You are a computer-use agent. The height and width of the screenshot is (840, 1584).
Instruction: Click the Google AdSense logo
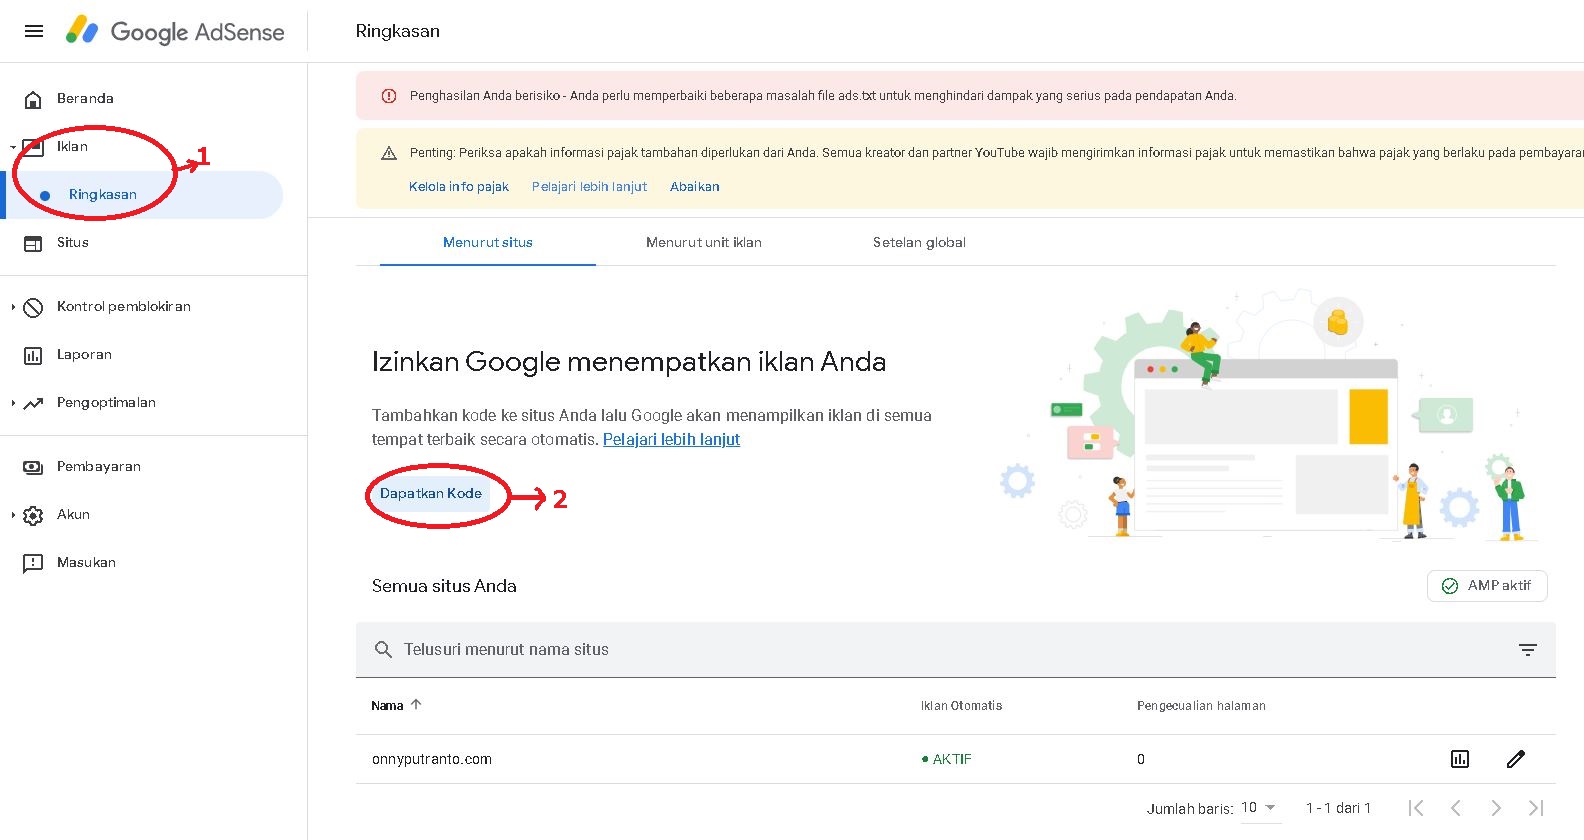[x=175, y=31]
